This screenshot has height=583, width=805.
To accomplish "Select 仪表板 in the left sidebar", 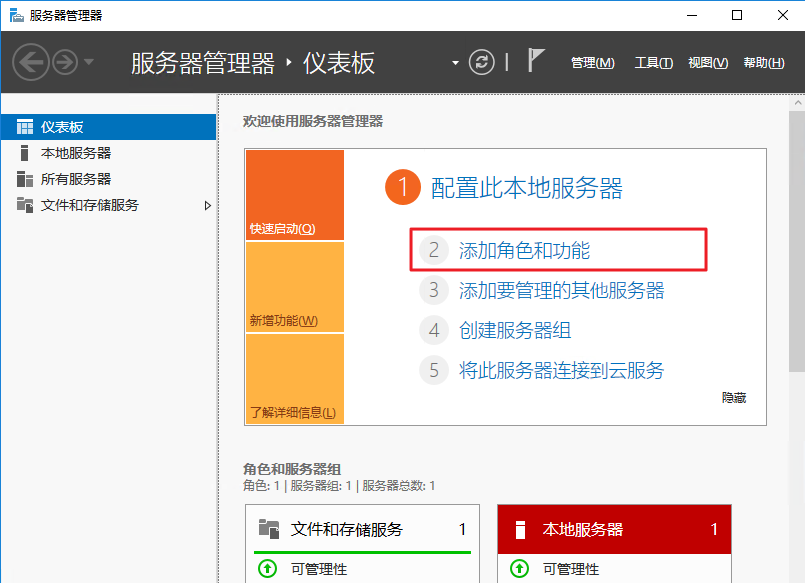I will tap(109, 127).
